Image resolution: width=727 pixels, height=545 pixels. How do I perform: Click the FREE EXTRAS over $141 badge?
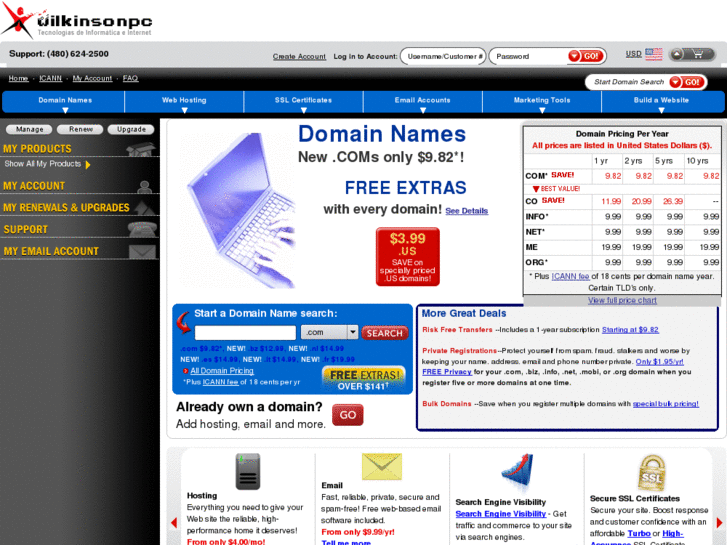point(364,379)
